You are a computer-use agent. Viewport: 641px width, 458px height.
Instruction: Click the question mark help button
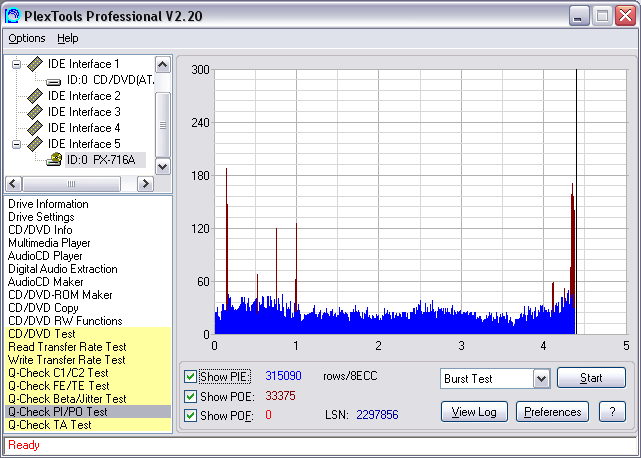tap(612, 411)
